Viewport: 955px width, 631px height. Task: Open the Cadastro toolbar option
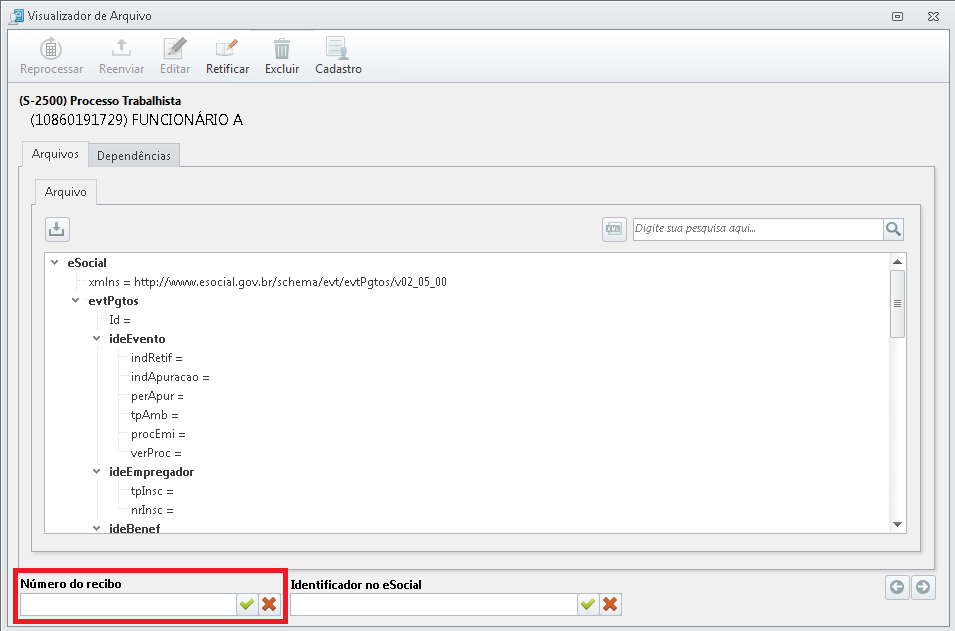point(338,56)
